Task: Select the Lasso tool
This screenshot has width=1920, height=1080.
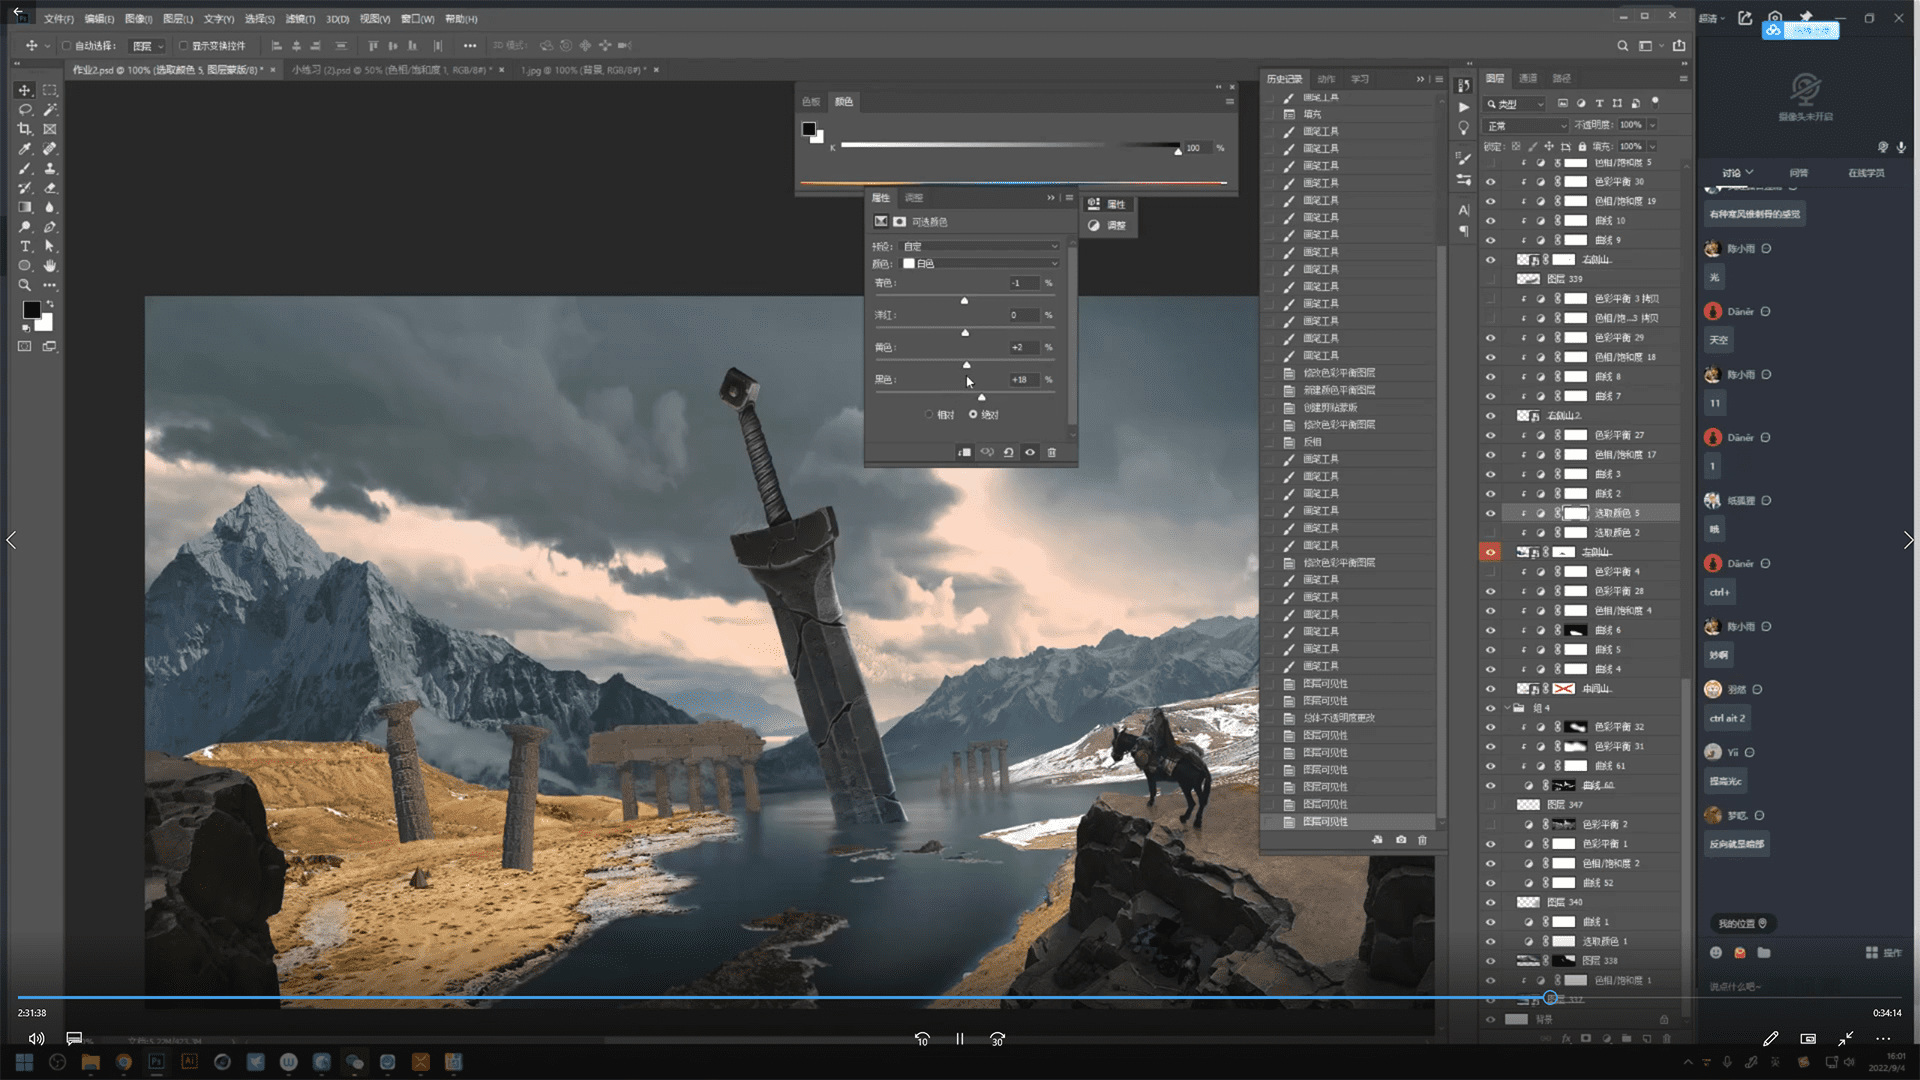Action: point(25,110)
